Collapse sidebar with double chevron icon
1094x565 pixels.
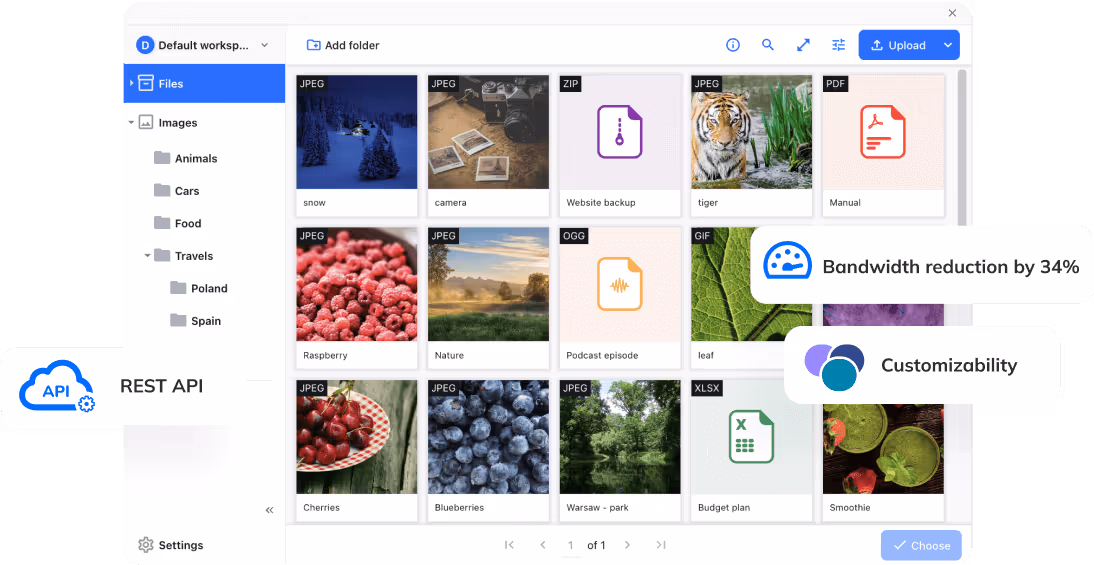click(269, 510)
